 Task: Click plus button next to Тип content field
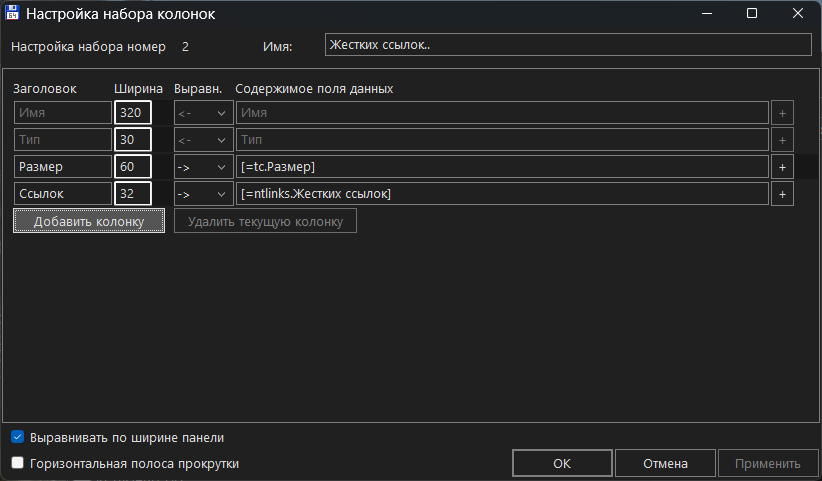pyautogui.click(x=783, y=139)
